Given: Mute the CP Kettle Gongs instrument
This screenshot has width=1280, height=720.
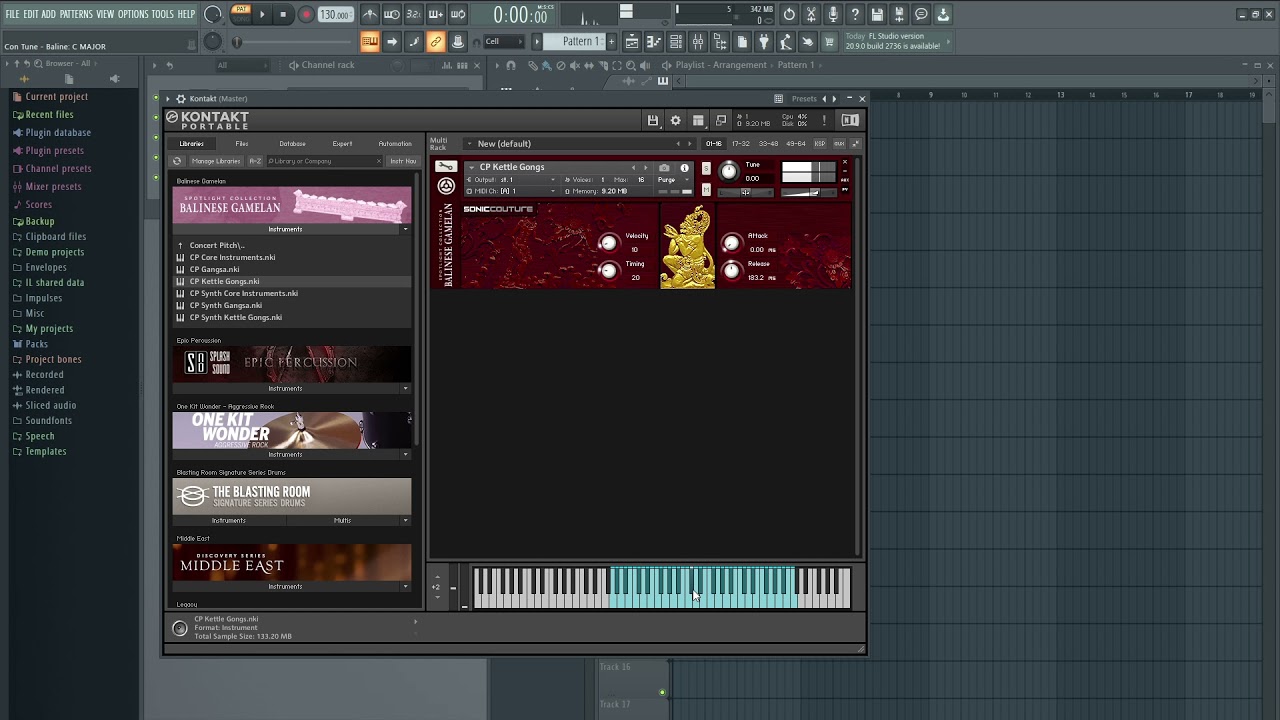Looking at the screenshot, I should 706,190.
